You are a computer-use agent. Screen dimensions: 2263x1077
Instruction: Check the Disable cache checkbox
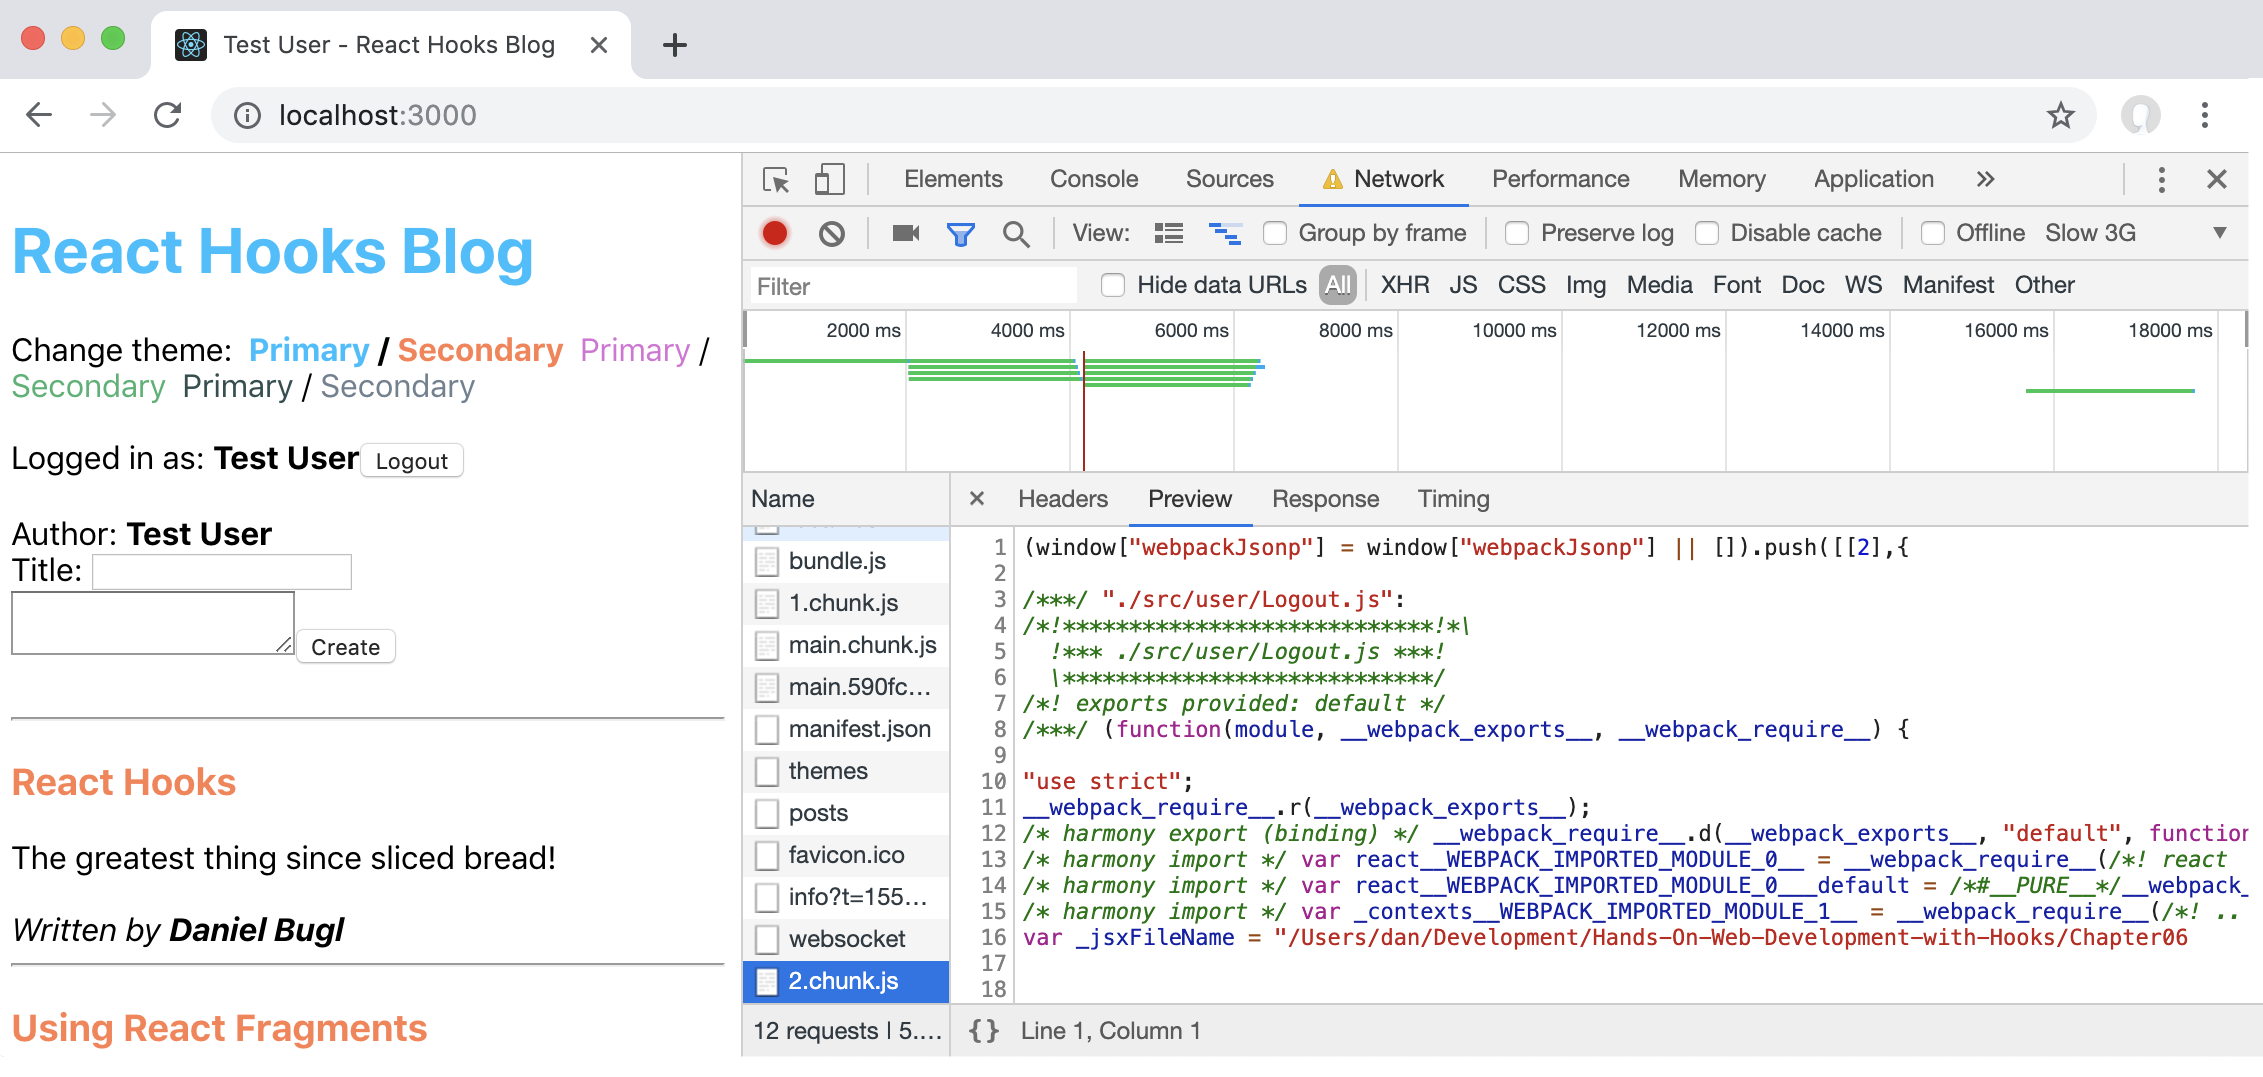point(1707,233)
